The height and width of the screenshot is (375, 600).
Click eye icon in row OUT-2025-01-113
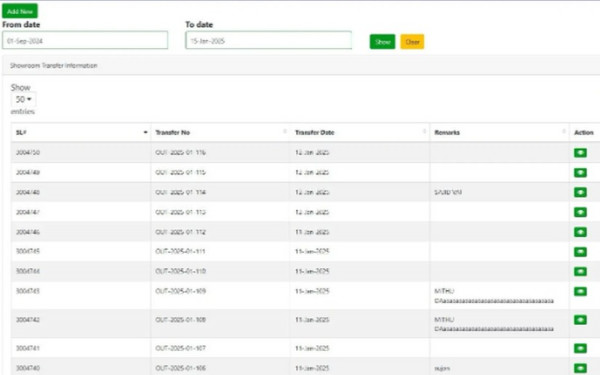[580, 212]
